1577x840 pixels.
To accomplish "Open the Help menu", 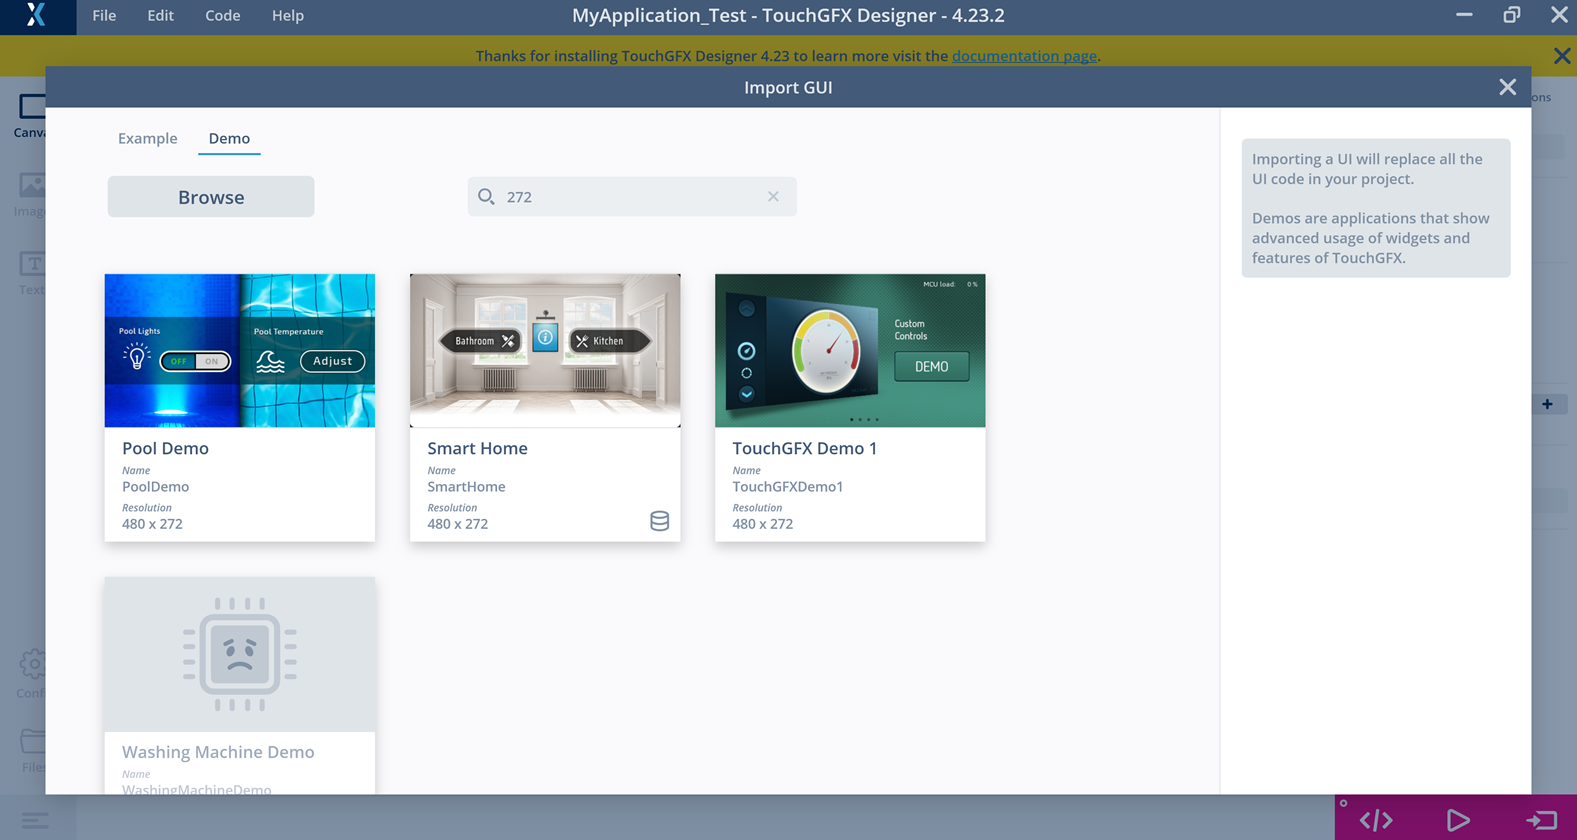I will (x=287, y=15).
